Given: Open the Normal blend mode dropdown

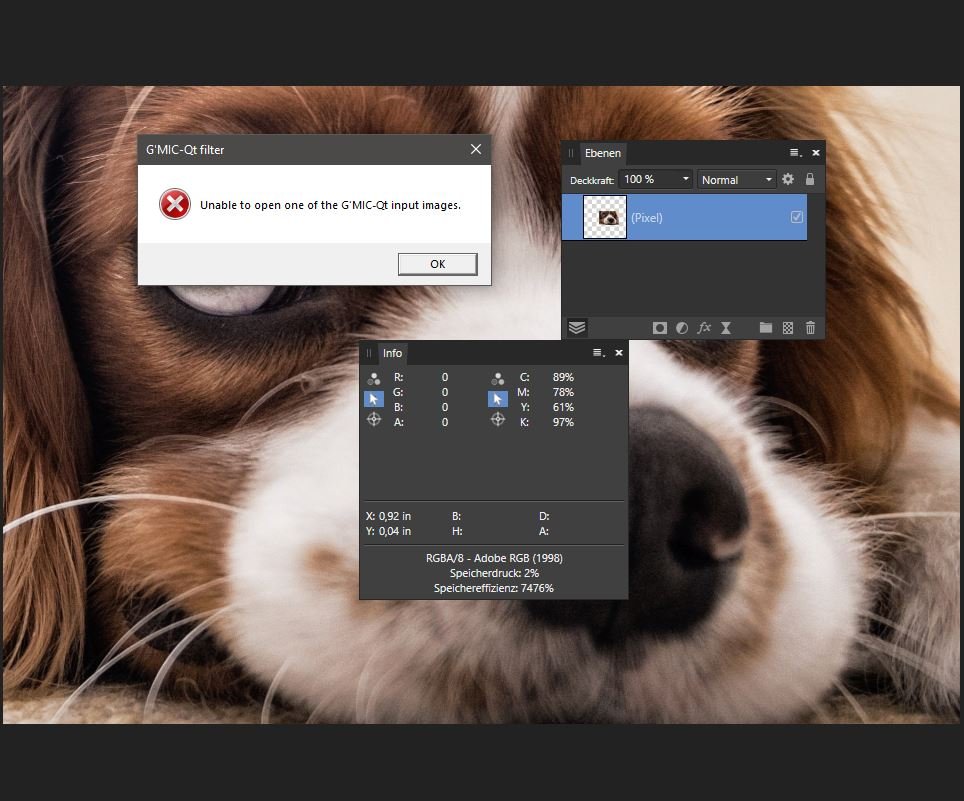Looking at the screenshot, I should pos(736,180).
